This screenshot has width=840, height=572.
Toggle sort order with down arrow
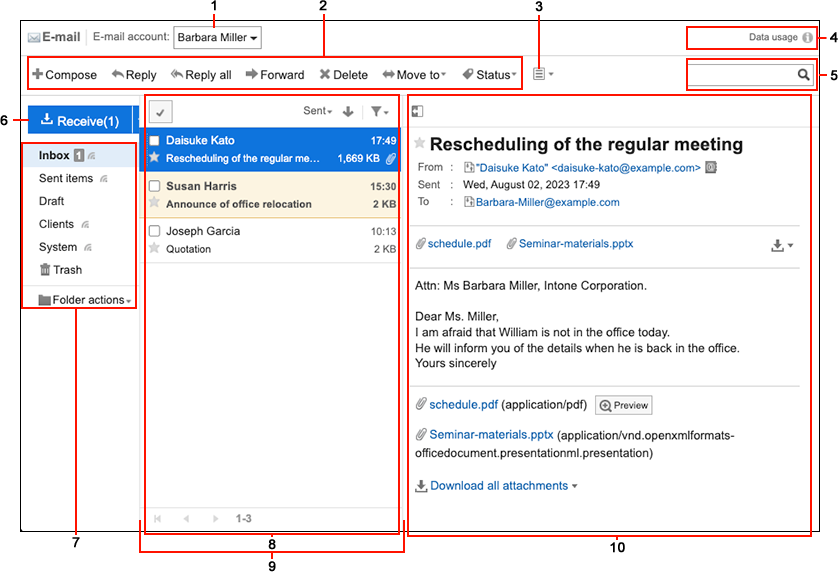(x=348, y=111)
